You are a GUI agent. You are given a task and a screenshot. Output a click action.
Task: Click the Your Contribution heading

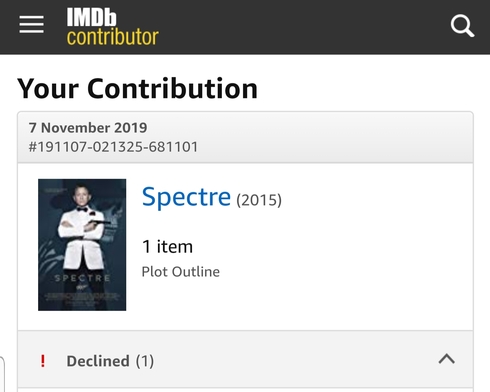tap(137, 89)
